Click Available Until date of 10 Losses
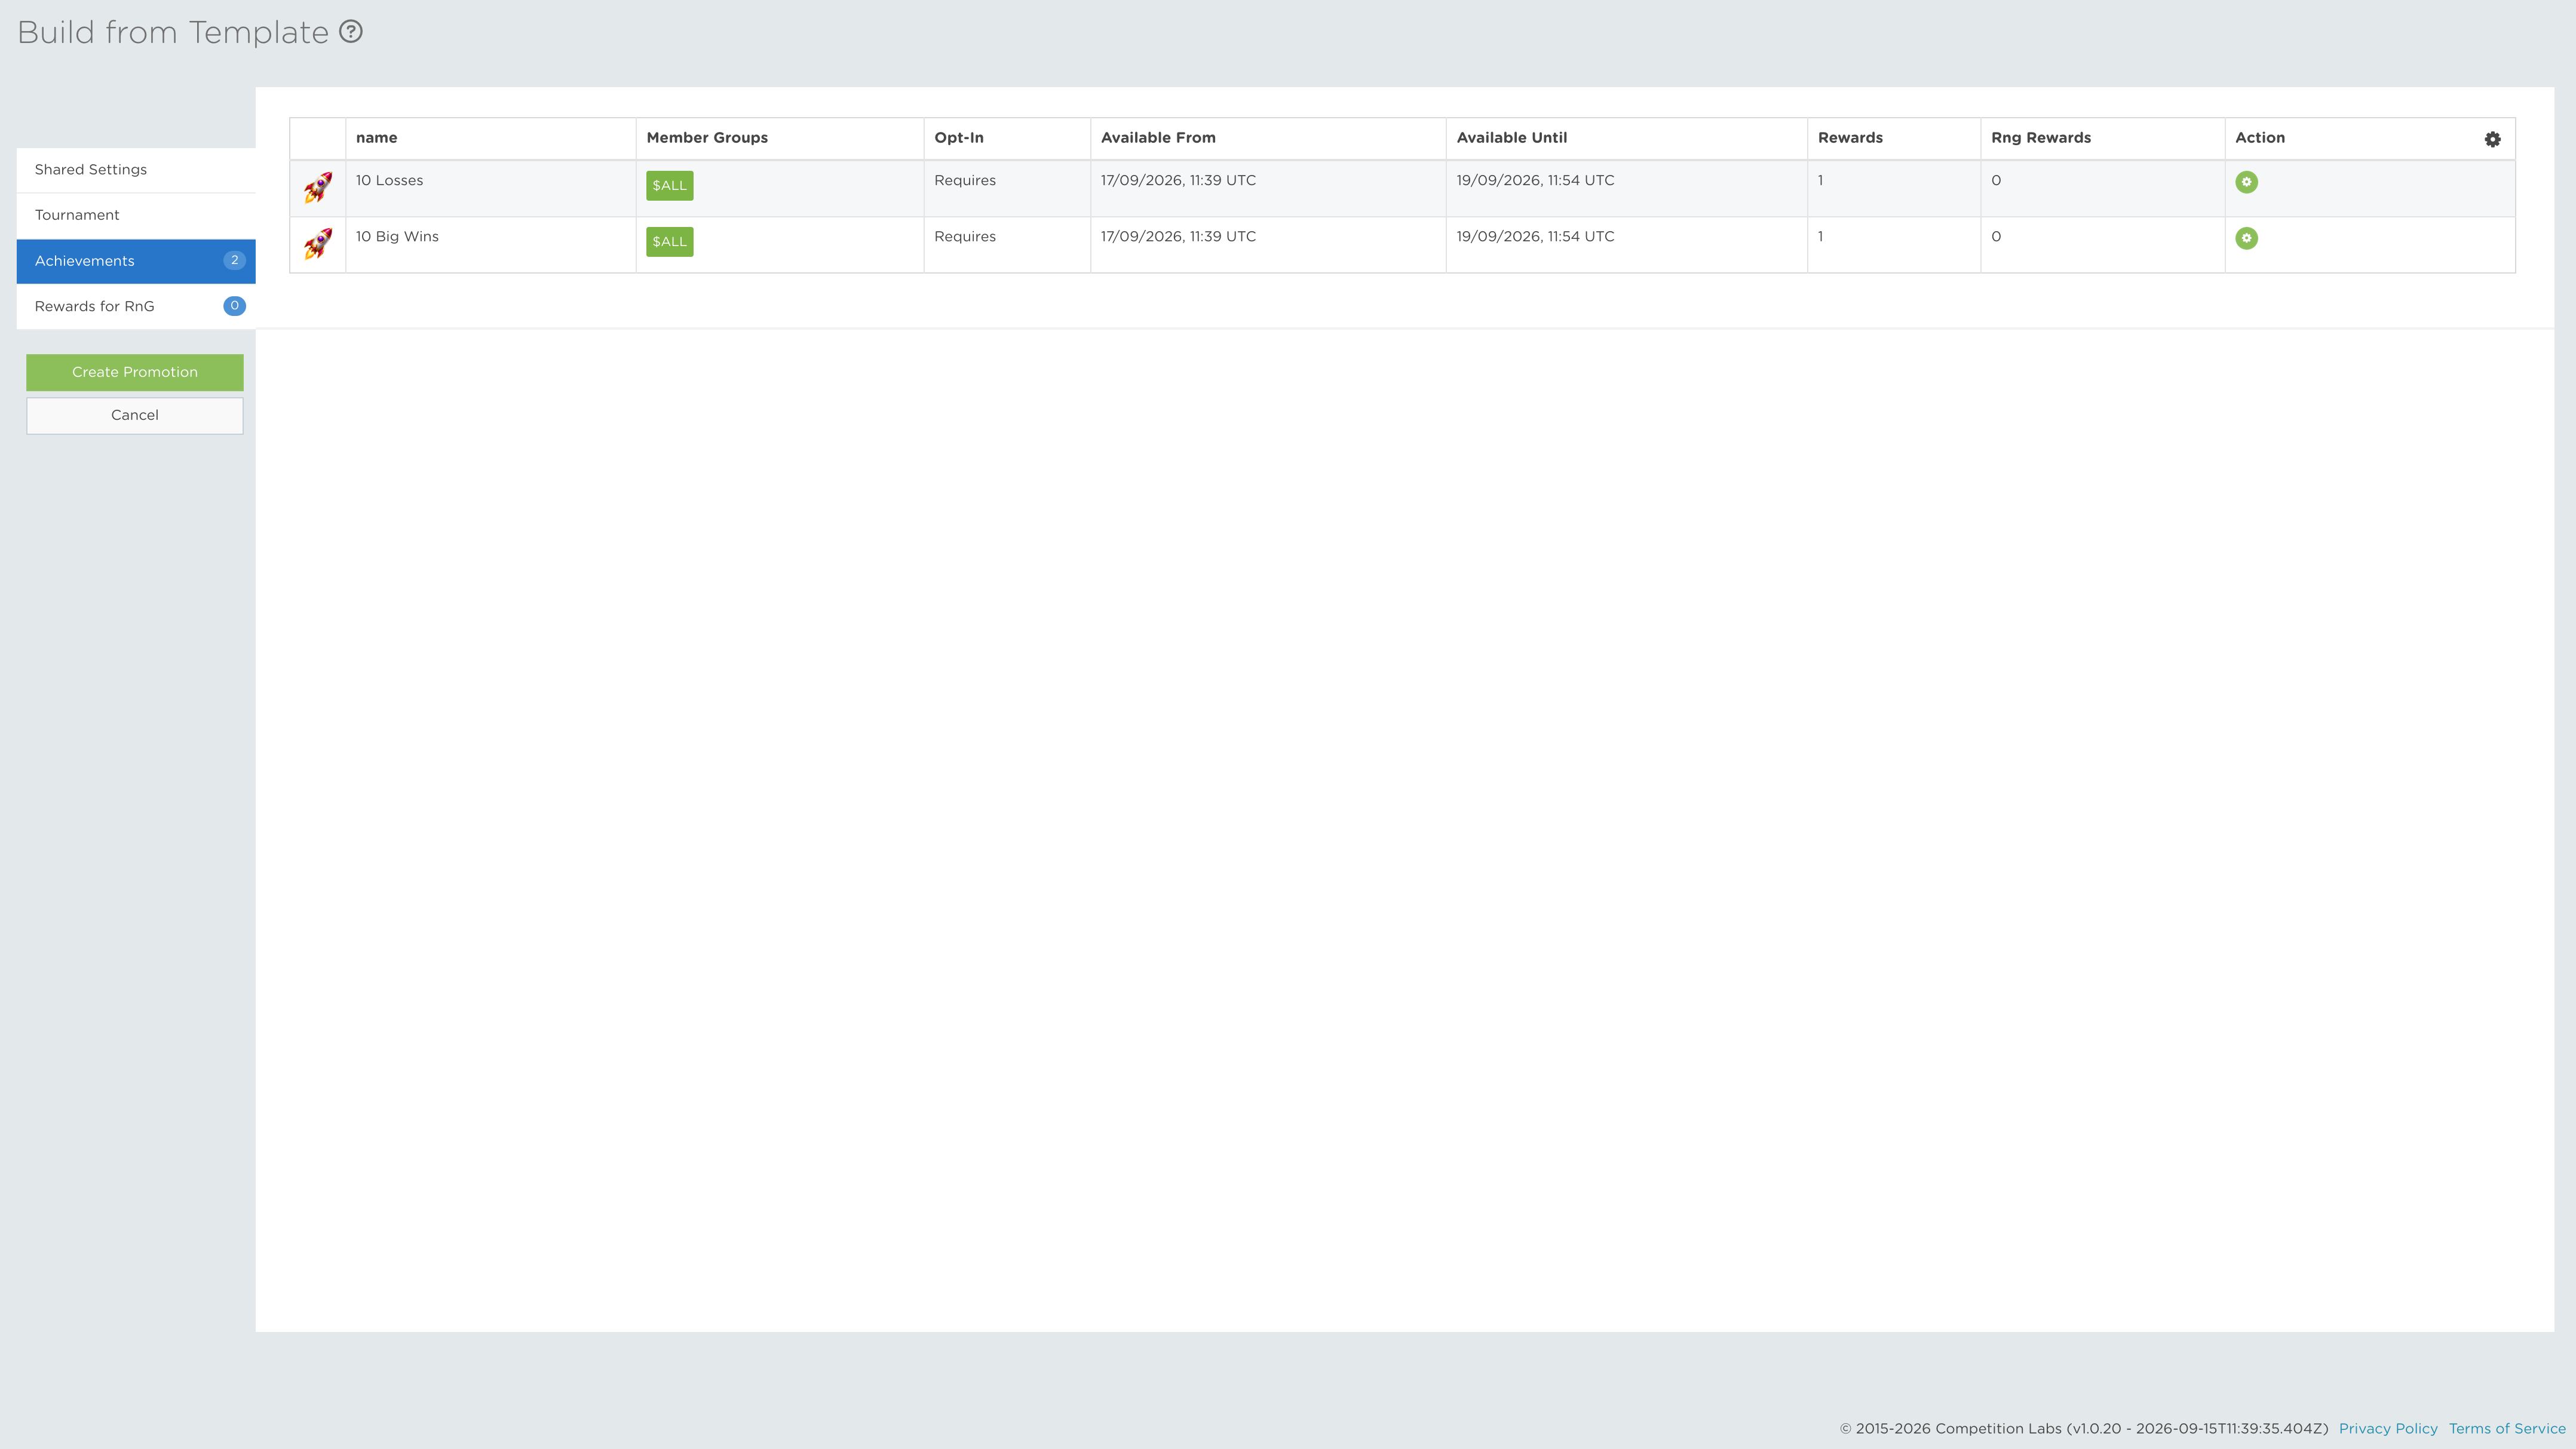 [1535, 180]
